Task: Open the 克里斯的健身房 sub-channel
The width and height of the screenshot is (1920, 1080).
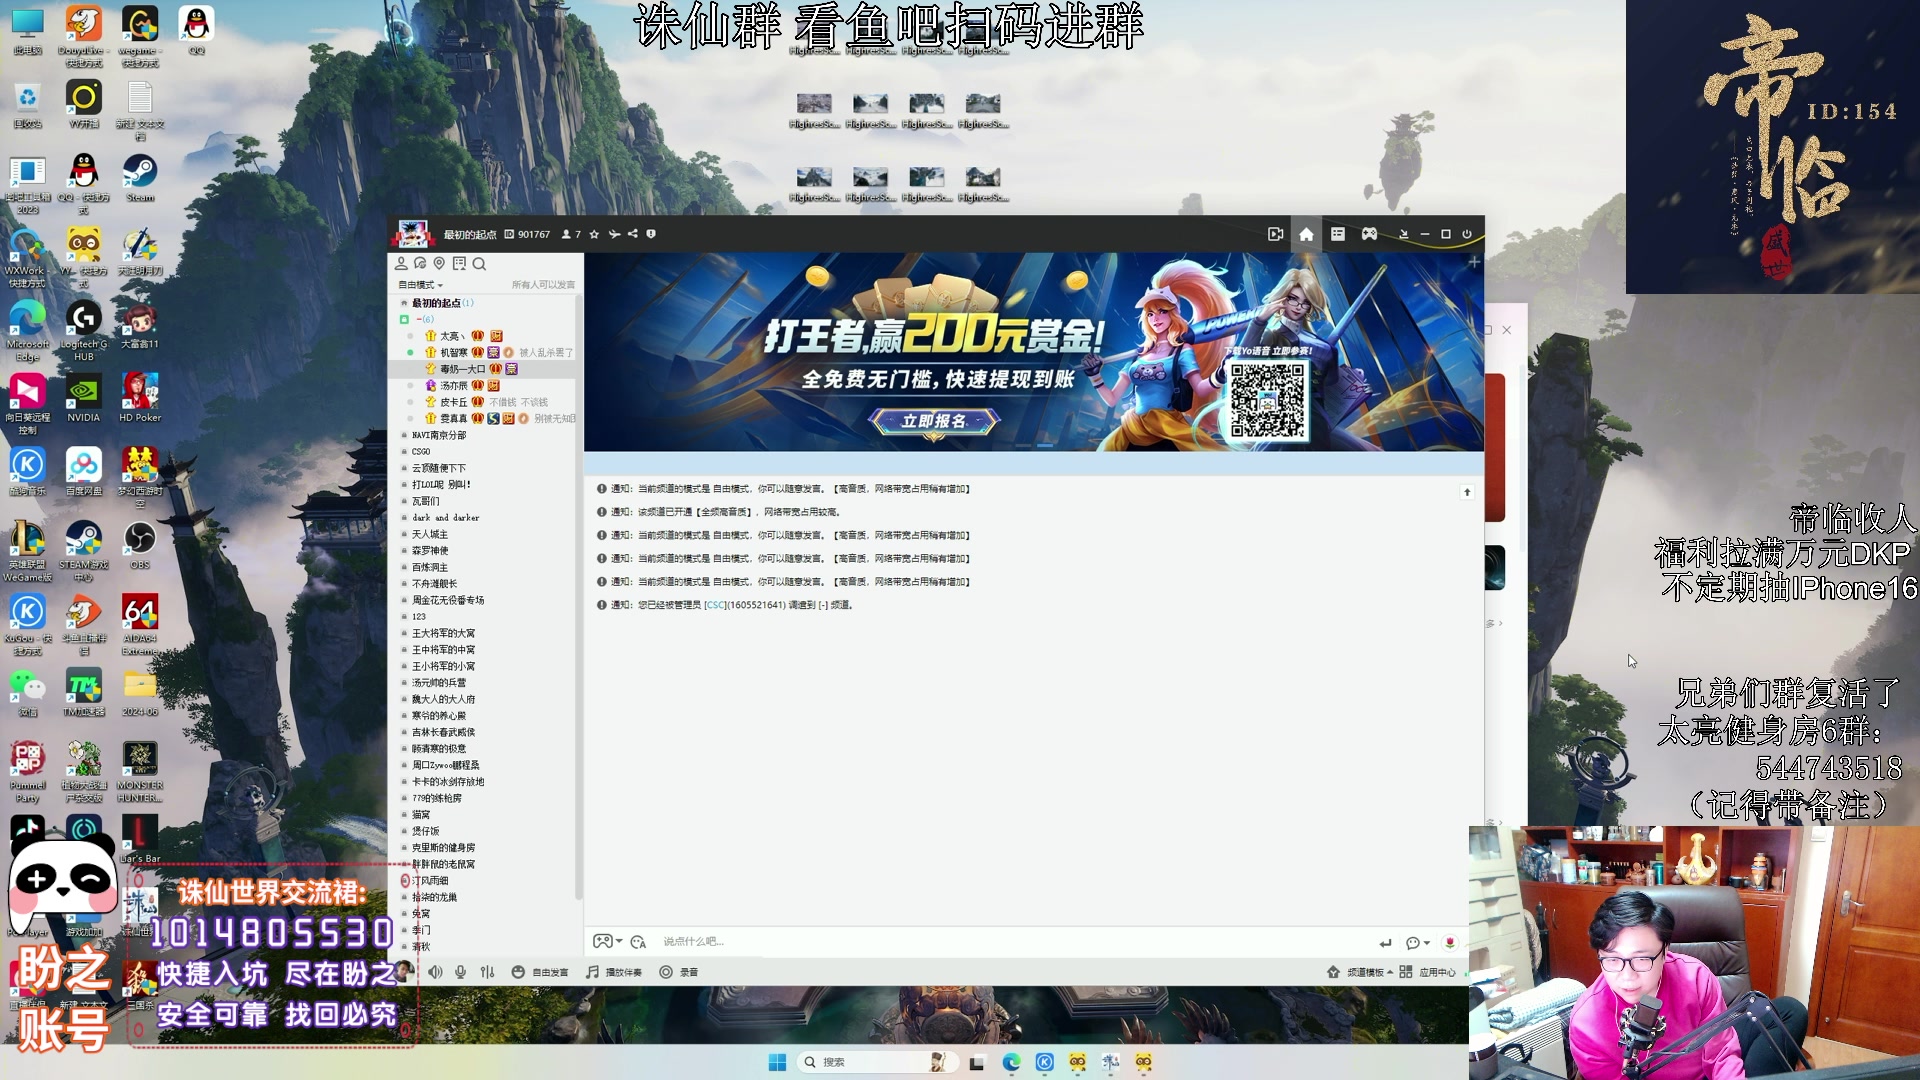Action: [444, 847]
